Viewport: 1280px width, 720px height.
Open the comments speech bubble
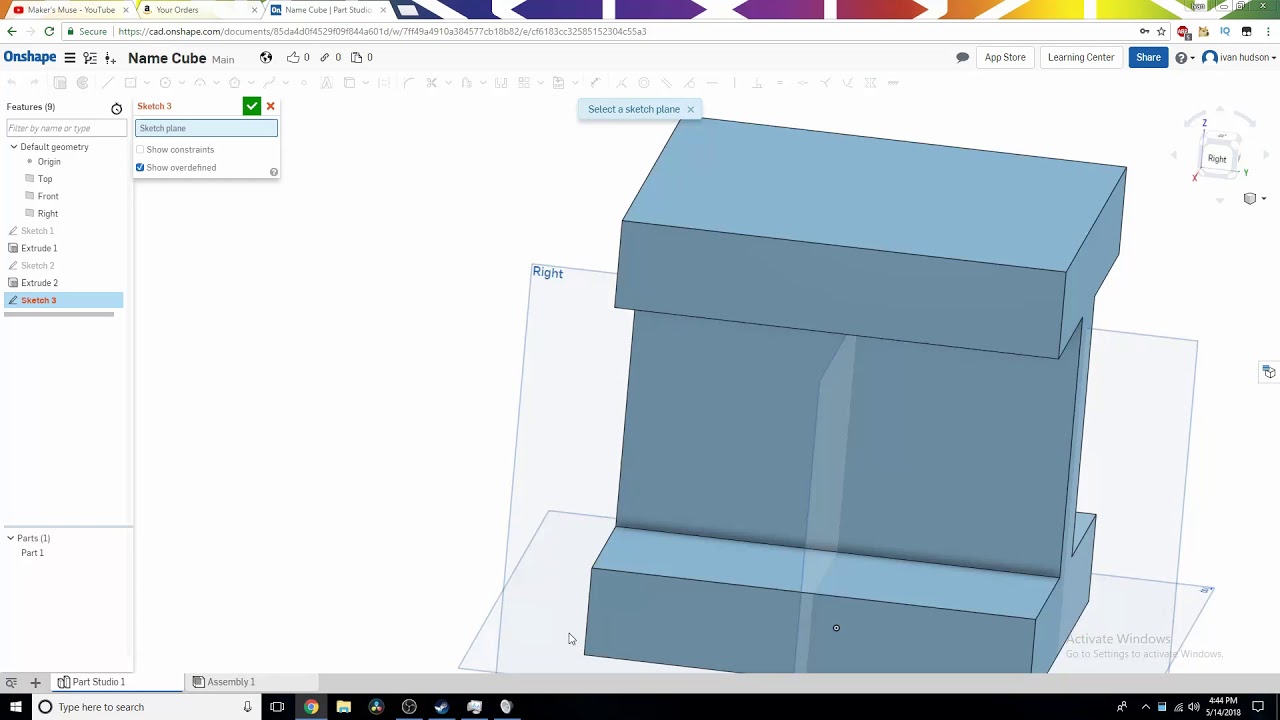click(x=962, y=58)
